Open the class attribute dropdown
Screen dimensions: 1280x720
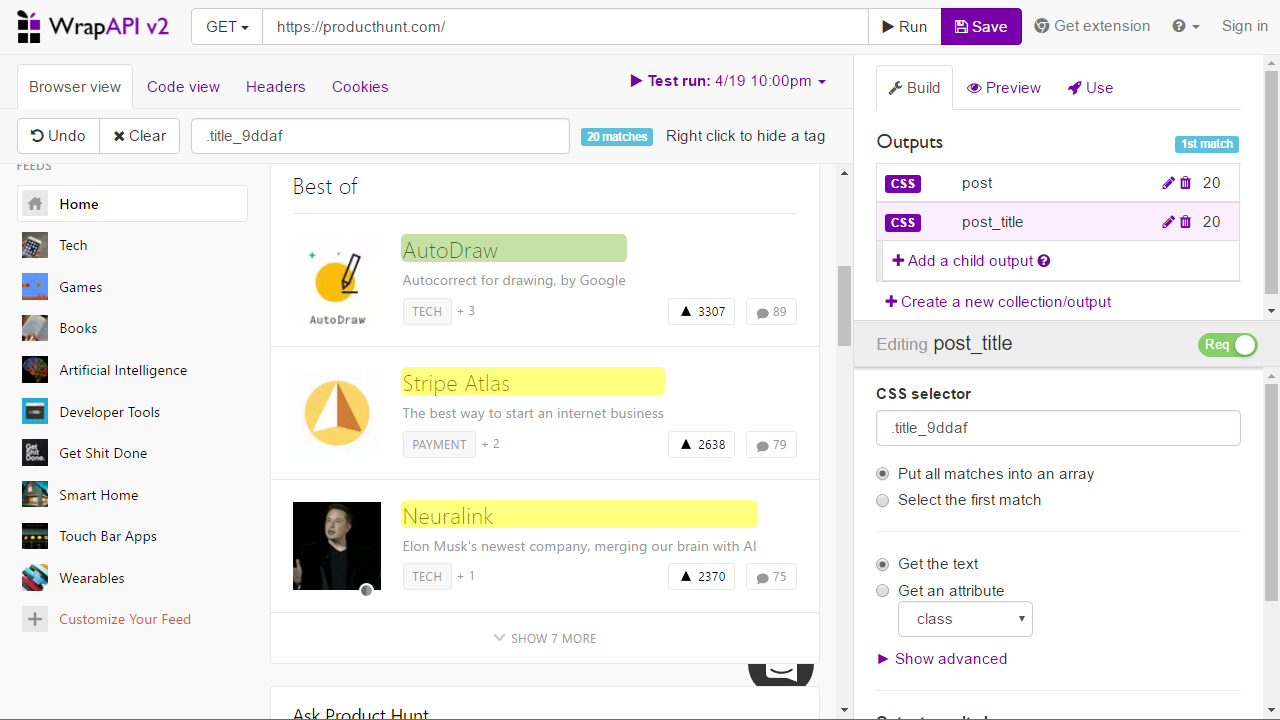click(965, 619)
